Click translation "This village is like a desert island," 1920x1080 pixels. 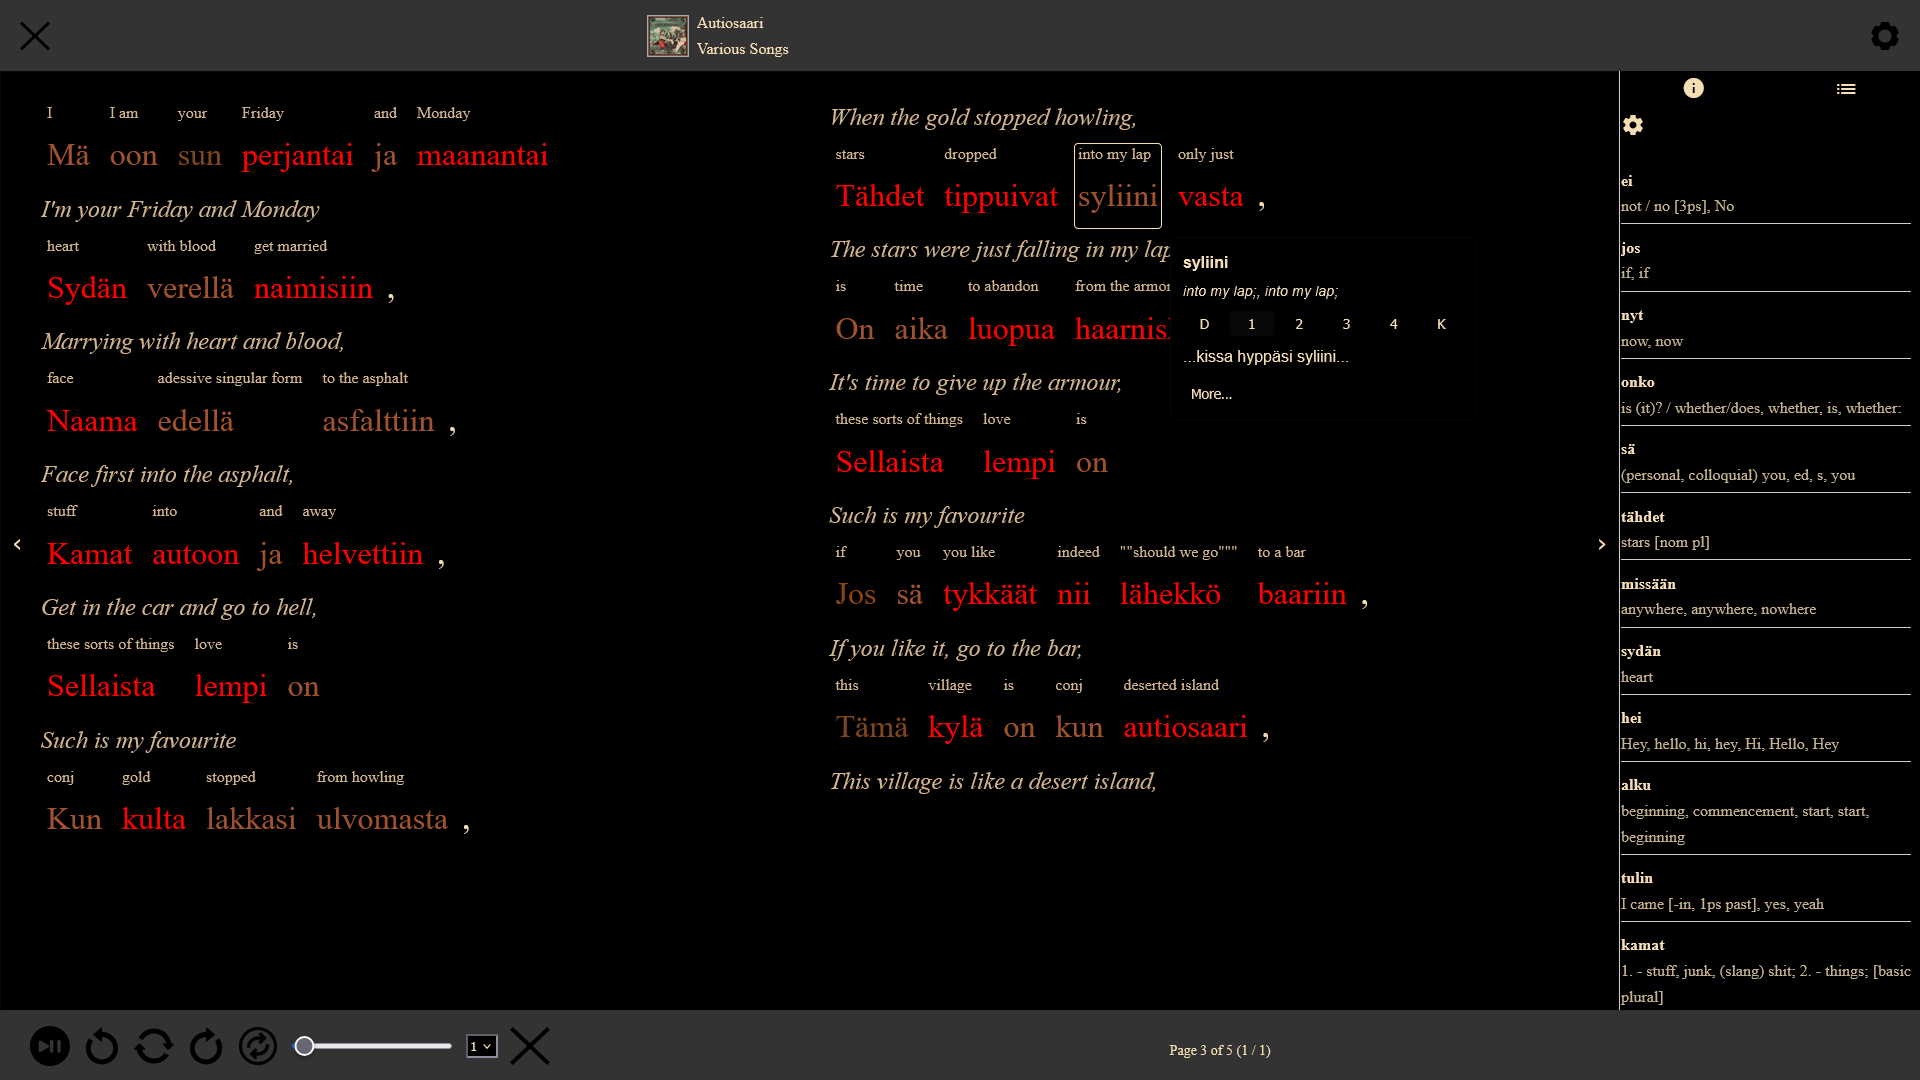993,781
